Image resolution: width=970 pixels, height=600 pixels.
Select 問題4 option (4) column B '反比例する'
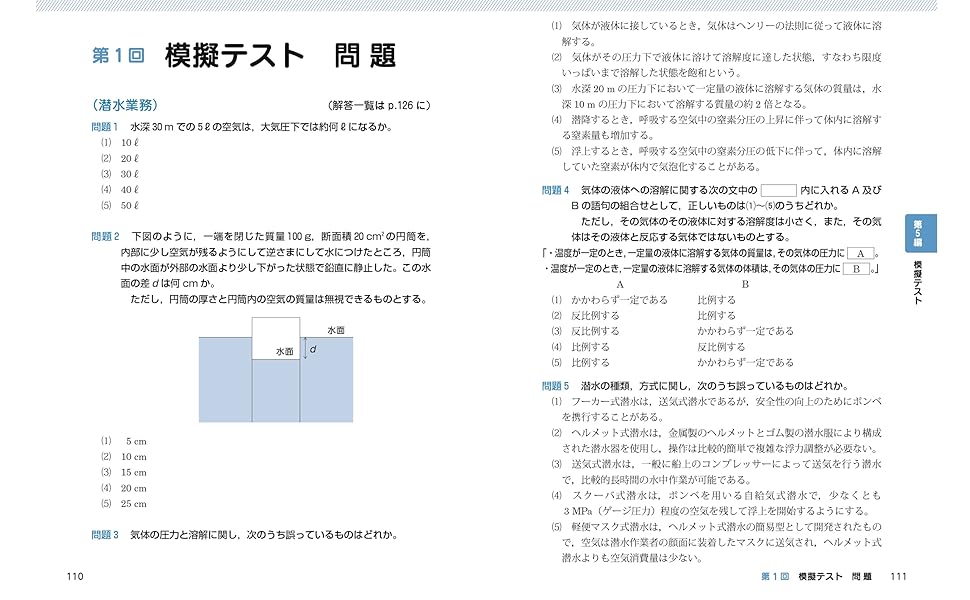tap(721, 347)
